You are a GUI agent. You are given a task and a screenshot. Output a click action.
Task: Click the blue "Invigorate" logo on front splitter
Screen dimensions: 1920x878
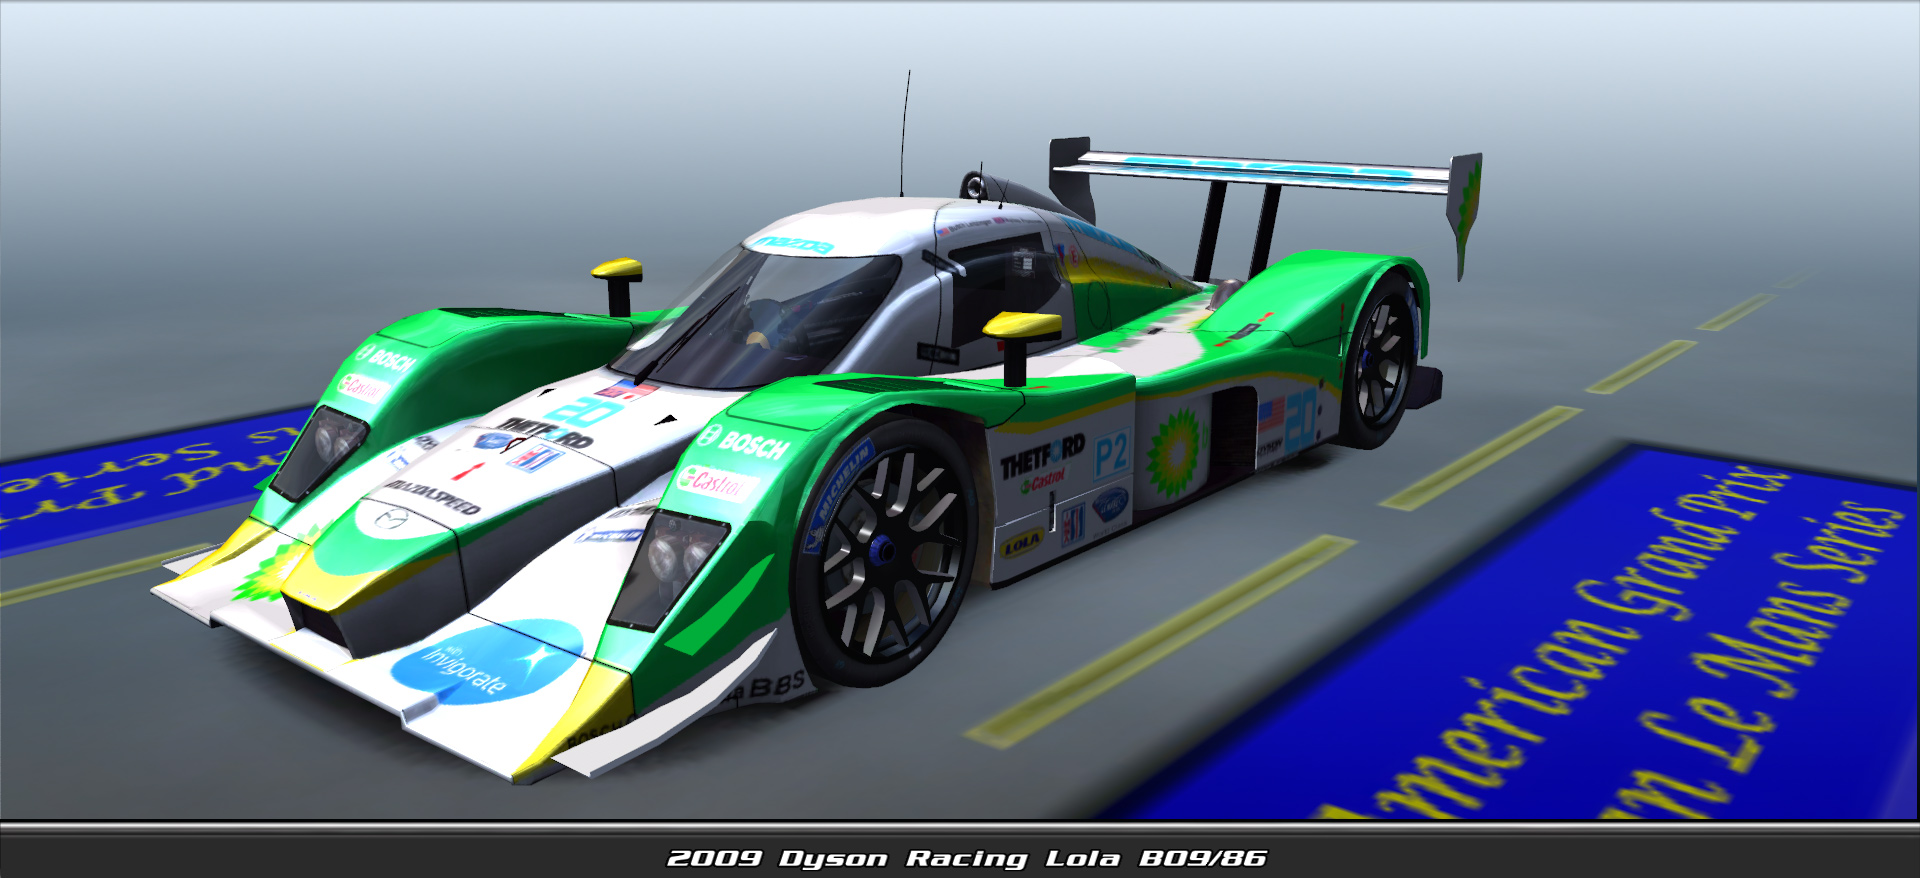486,661
